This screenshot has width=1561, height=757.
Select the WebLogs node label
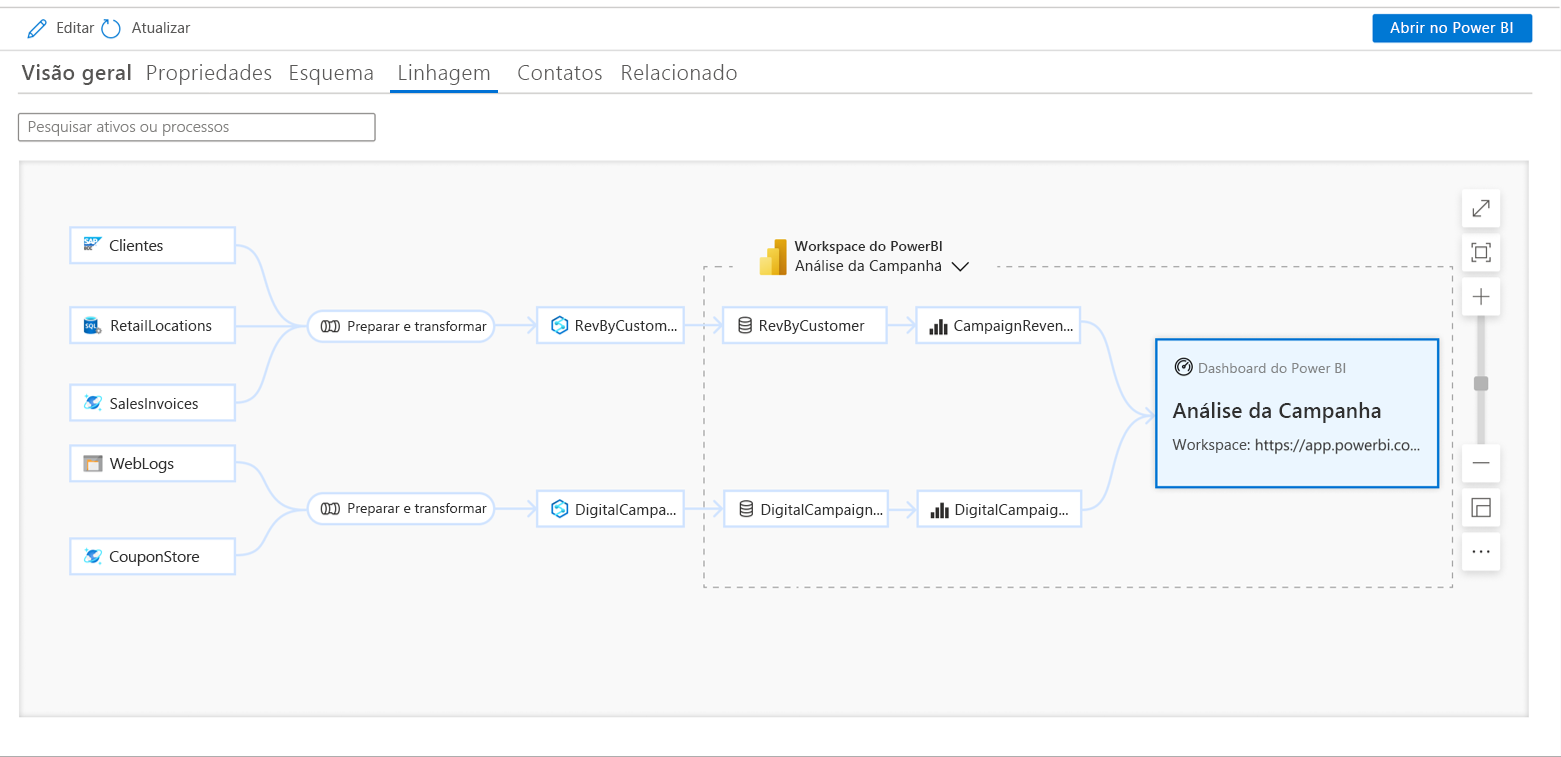pos(142,464)
